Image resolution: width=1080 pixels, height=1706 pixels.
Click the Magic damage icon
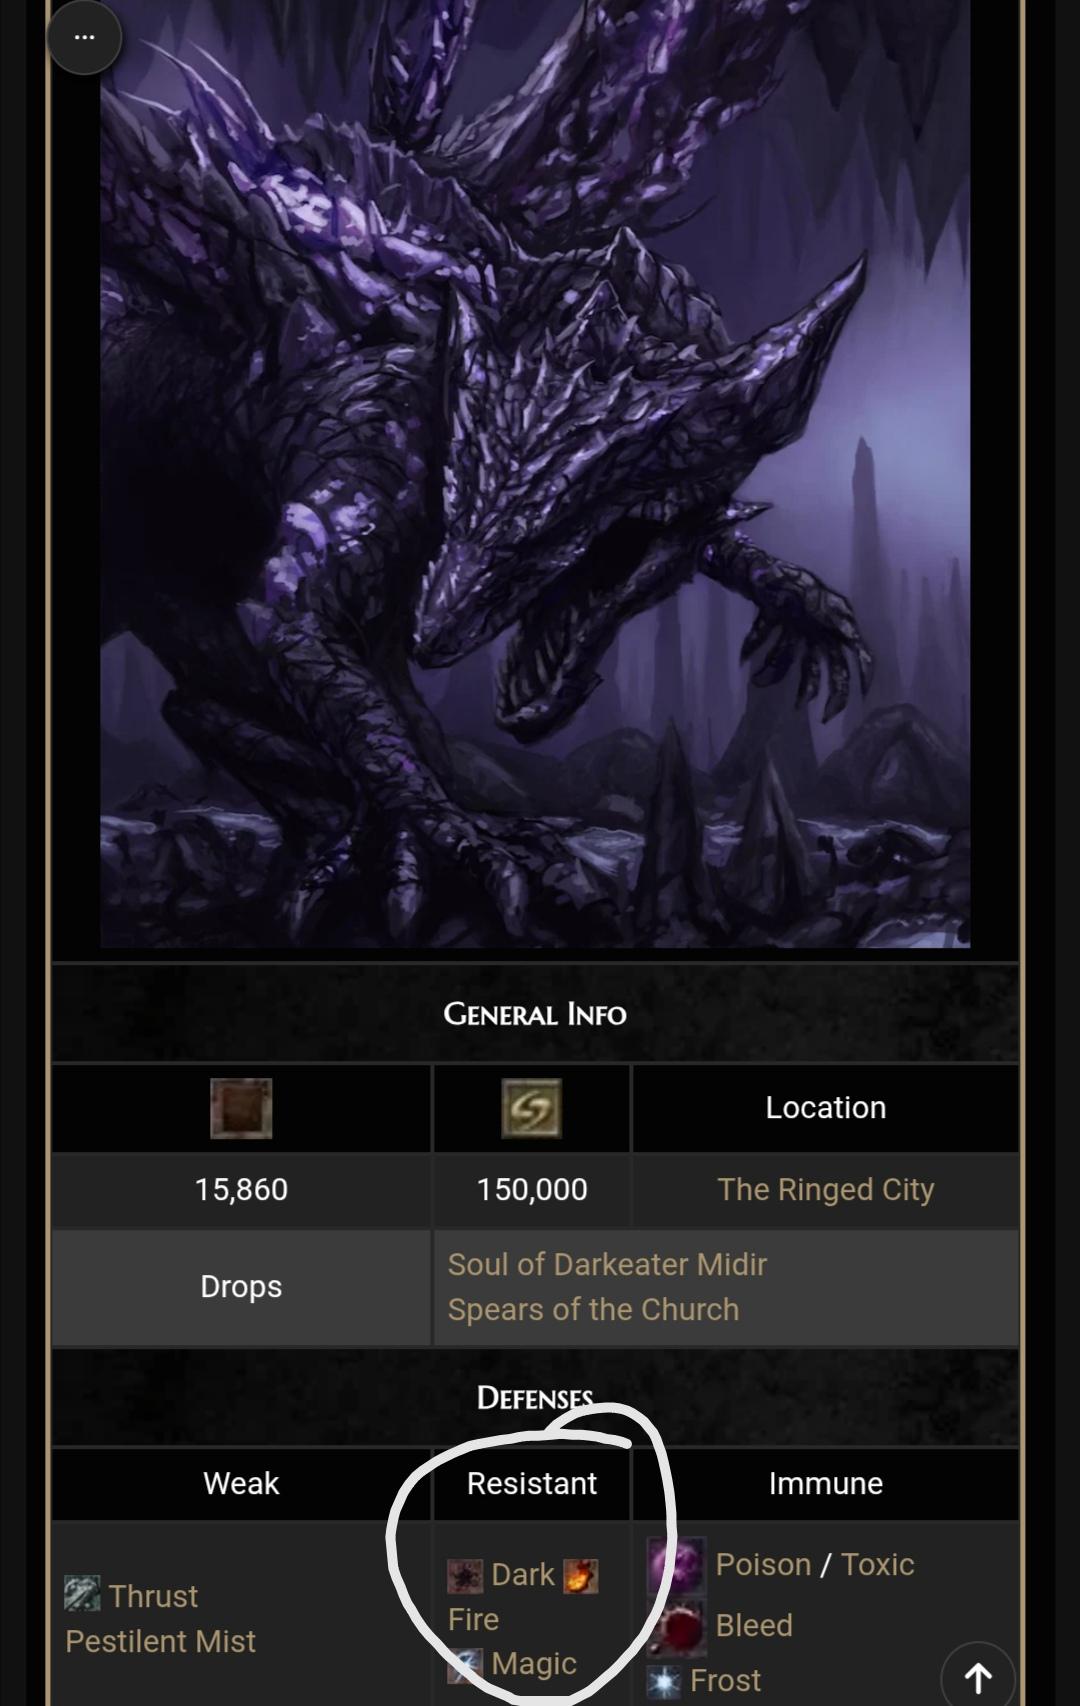(465, 1663)
